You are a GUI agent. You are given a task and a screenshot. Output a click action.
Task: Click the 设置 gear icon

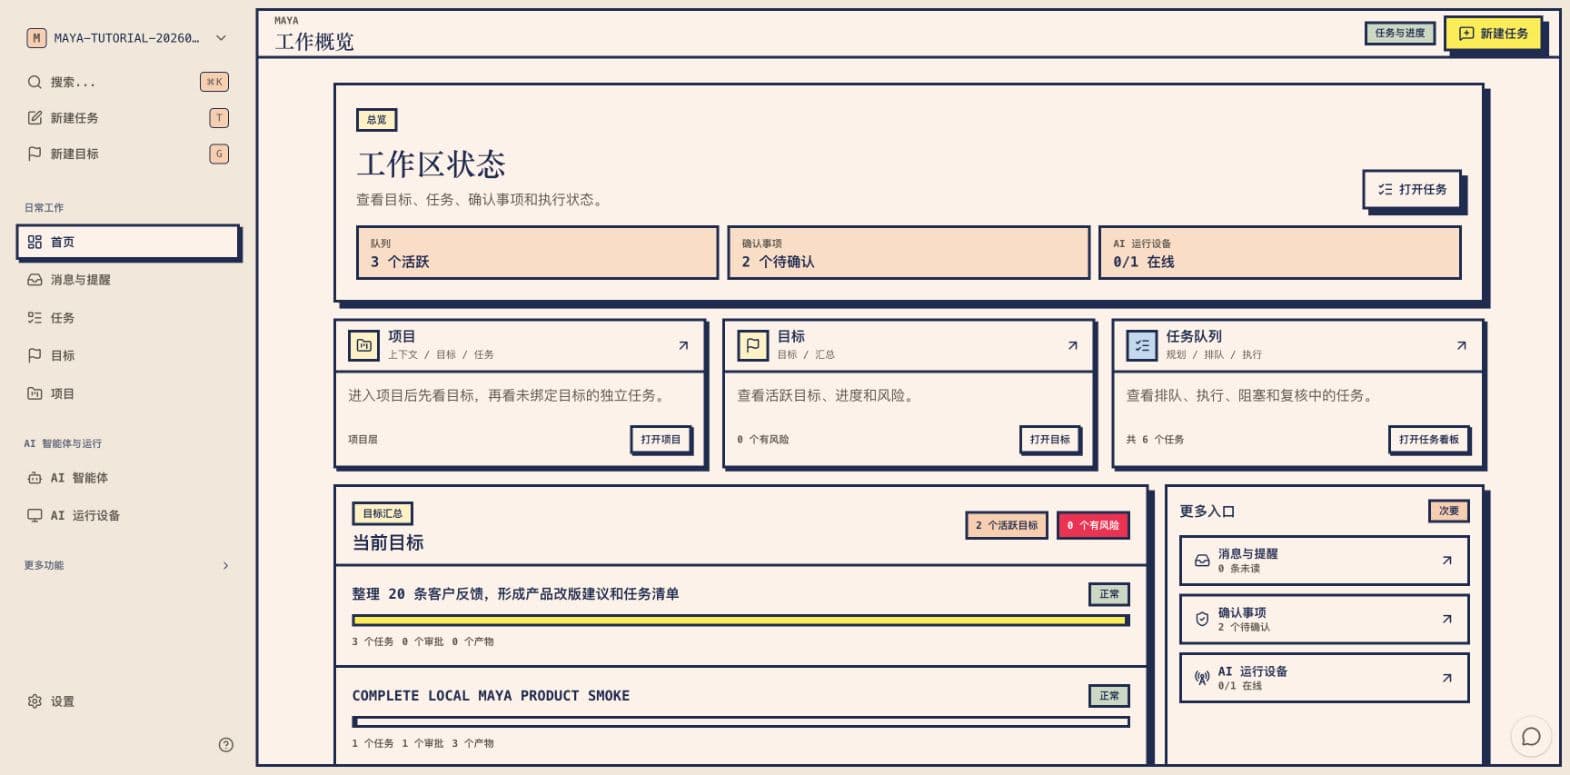[35, 701]
